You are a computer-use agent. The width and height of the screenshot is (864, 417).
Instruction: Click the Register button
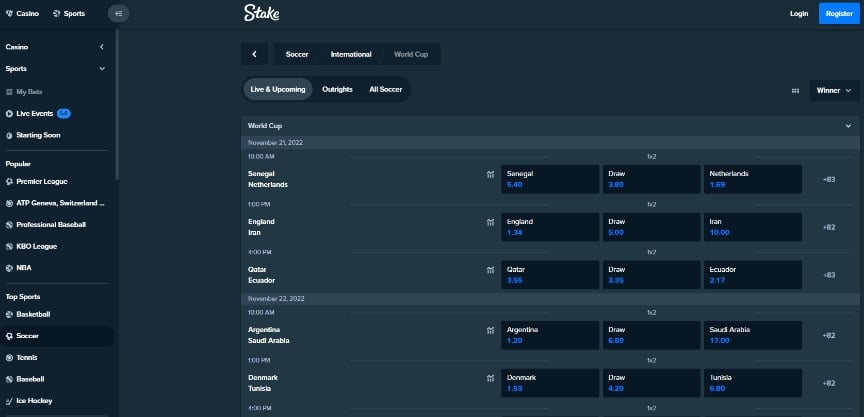tap(839, 14)
